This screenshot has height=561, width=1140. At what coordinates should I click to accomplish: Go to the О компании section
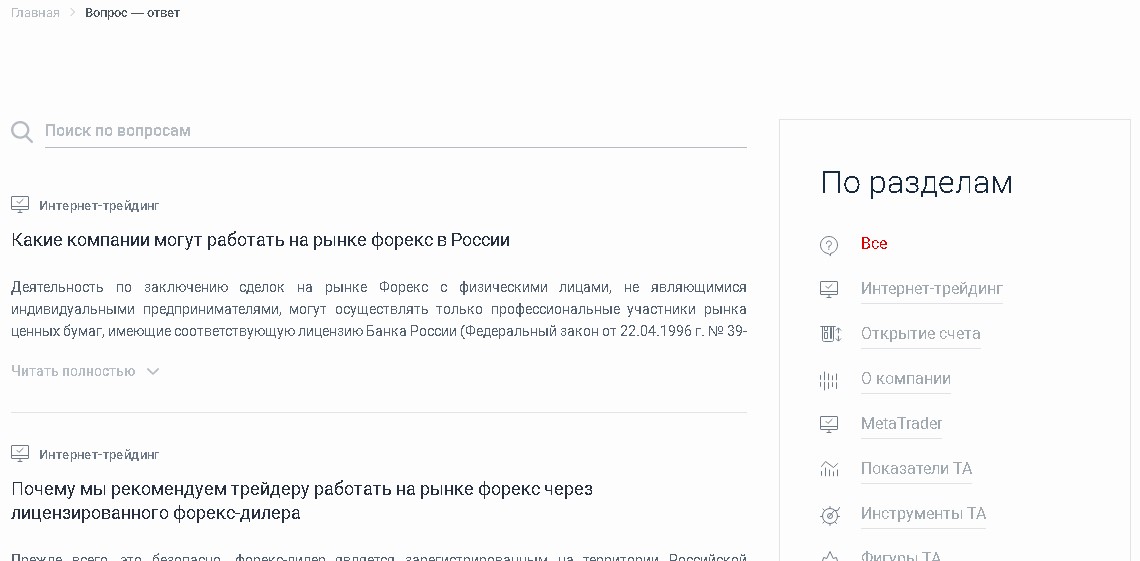905,379
